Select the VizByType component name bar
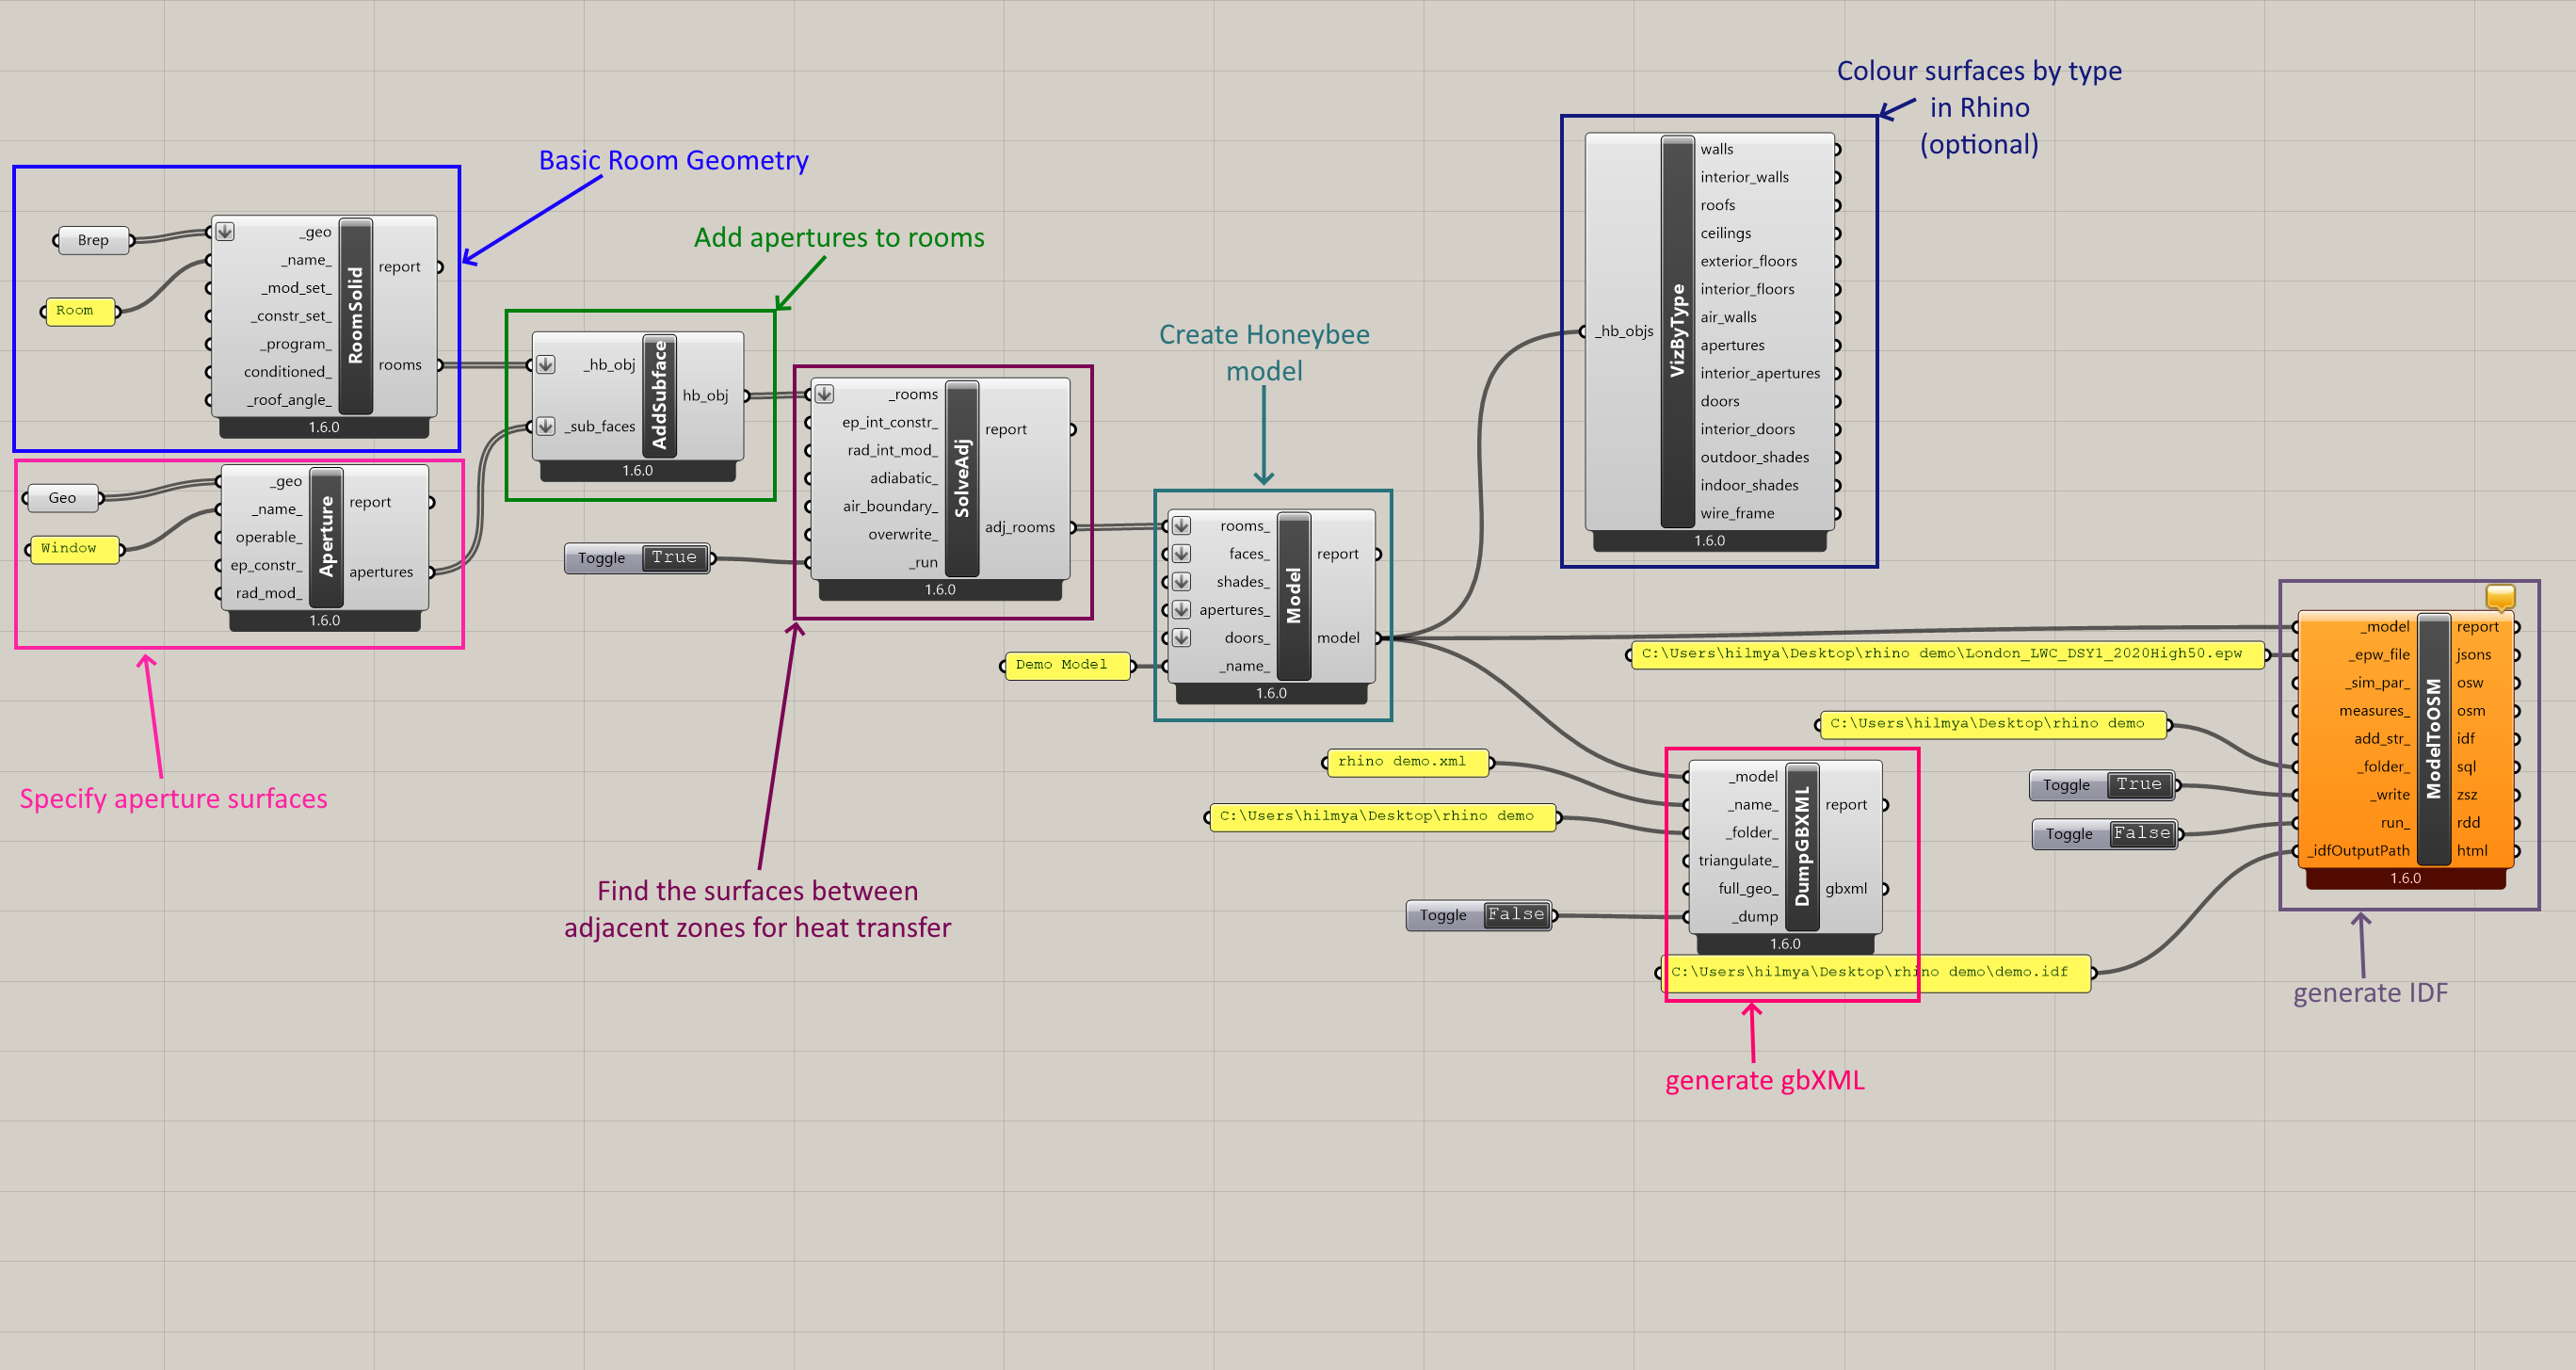Screen dimensions: 2576x1370 1678,331
